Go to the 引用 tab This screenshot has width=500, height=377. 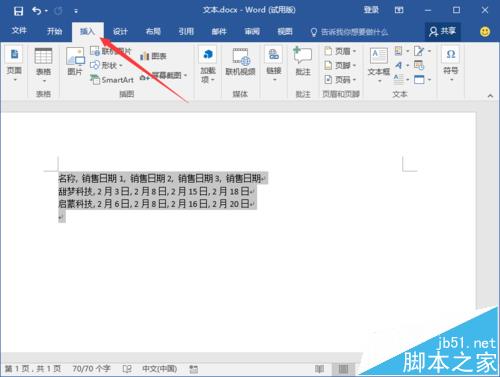click(186, 32)
